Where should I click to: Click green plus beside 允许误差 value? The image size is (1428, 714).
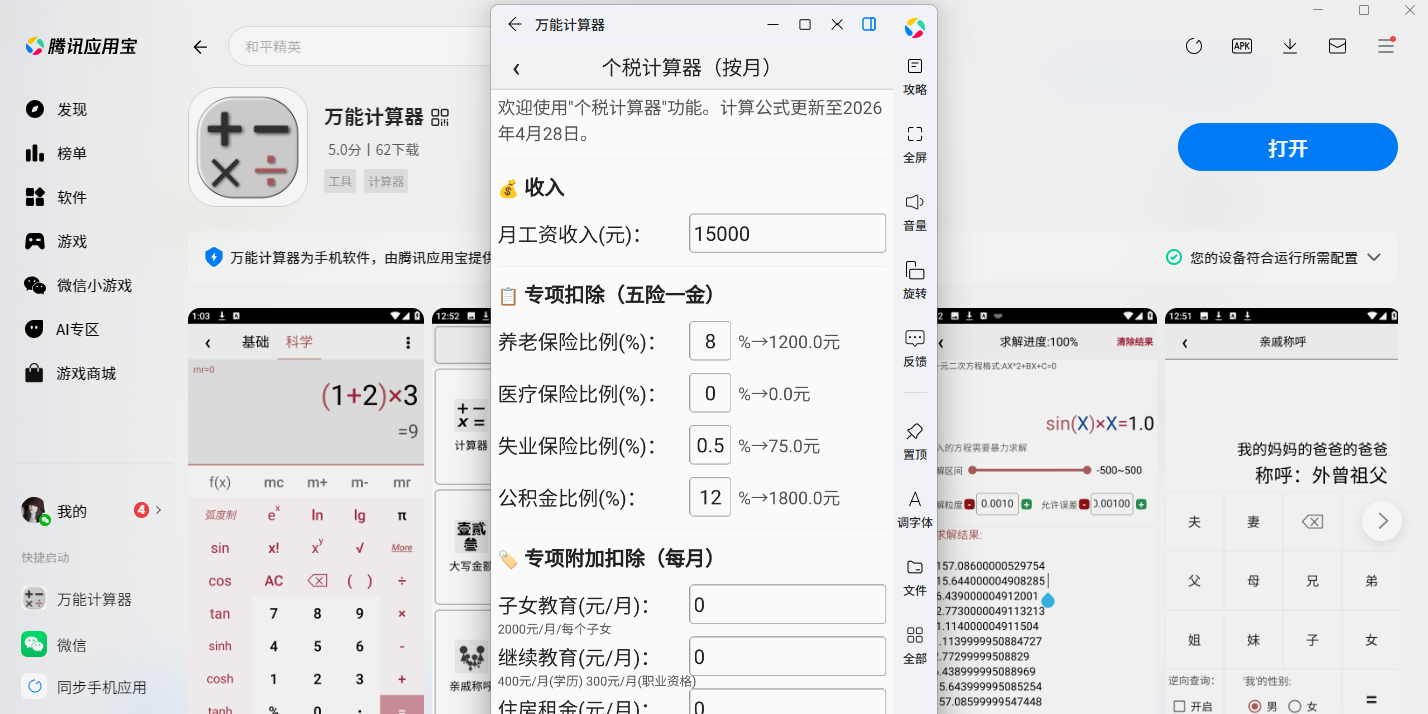1140,504
